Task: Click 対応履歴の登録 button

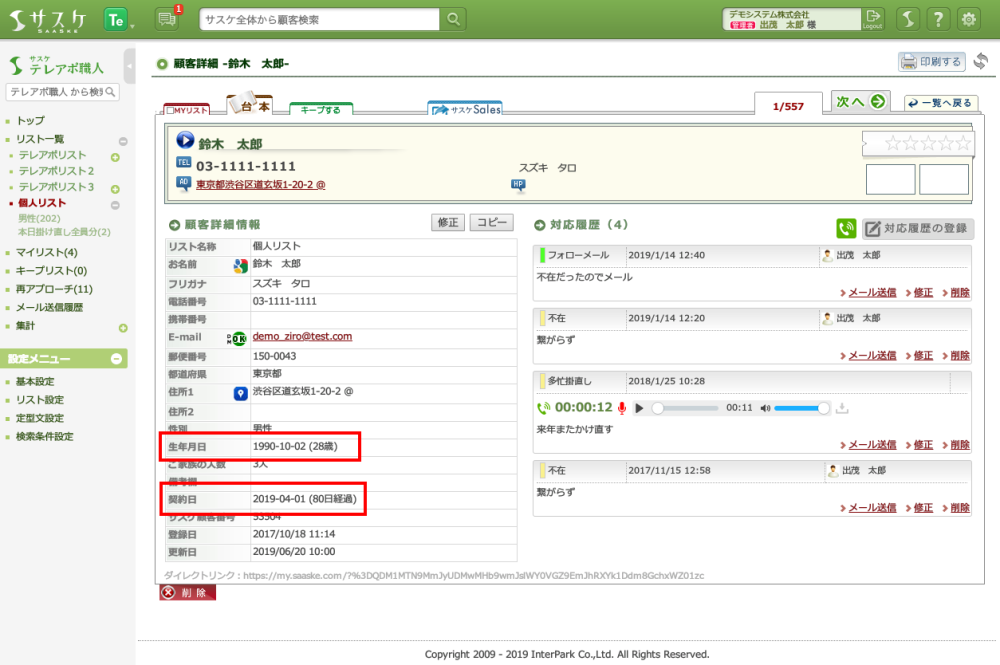Action: click(918, 228)
